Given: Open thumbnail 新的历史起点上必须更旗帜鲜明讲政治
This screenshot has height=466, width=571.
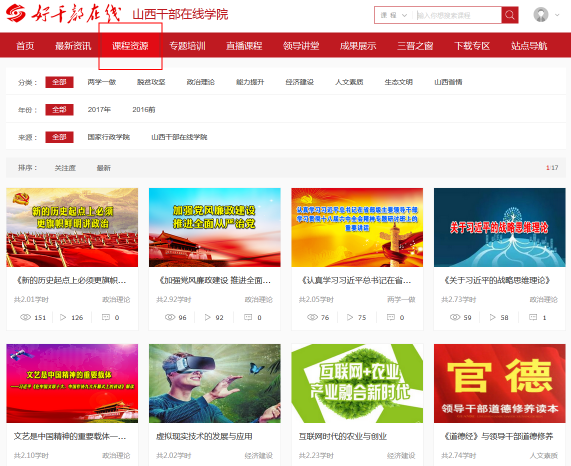Looking at the screenshot, I should (x=72, y=228).
